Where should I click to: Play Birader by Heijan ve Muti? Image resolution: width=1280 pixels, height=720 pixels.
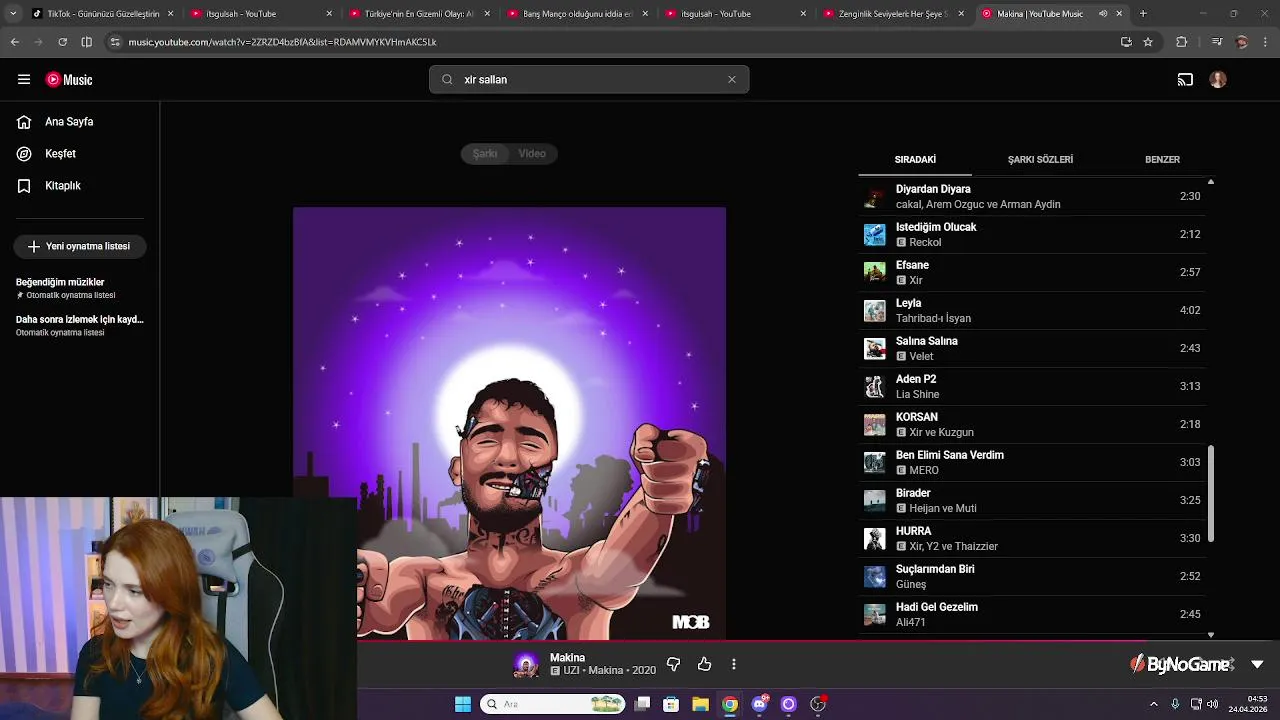[x=1032, y=500]
